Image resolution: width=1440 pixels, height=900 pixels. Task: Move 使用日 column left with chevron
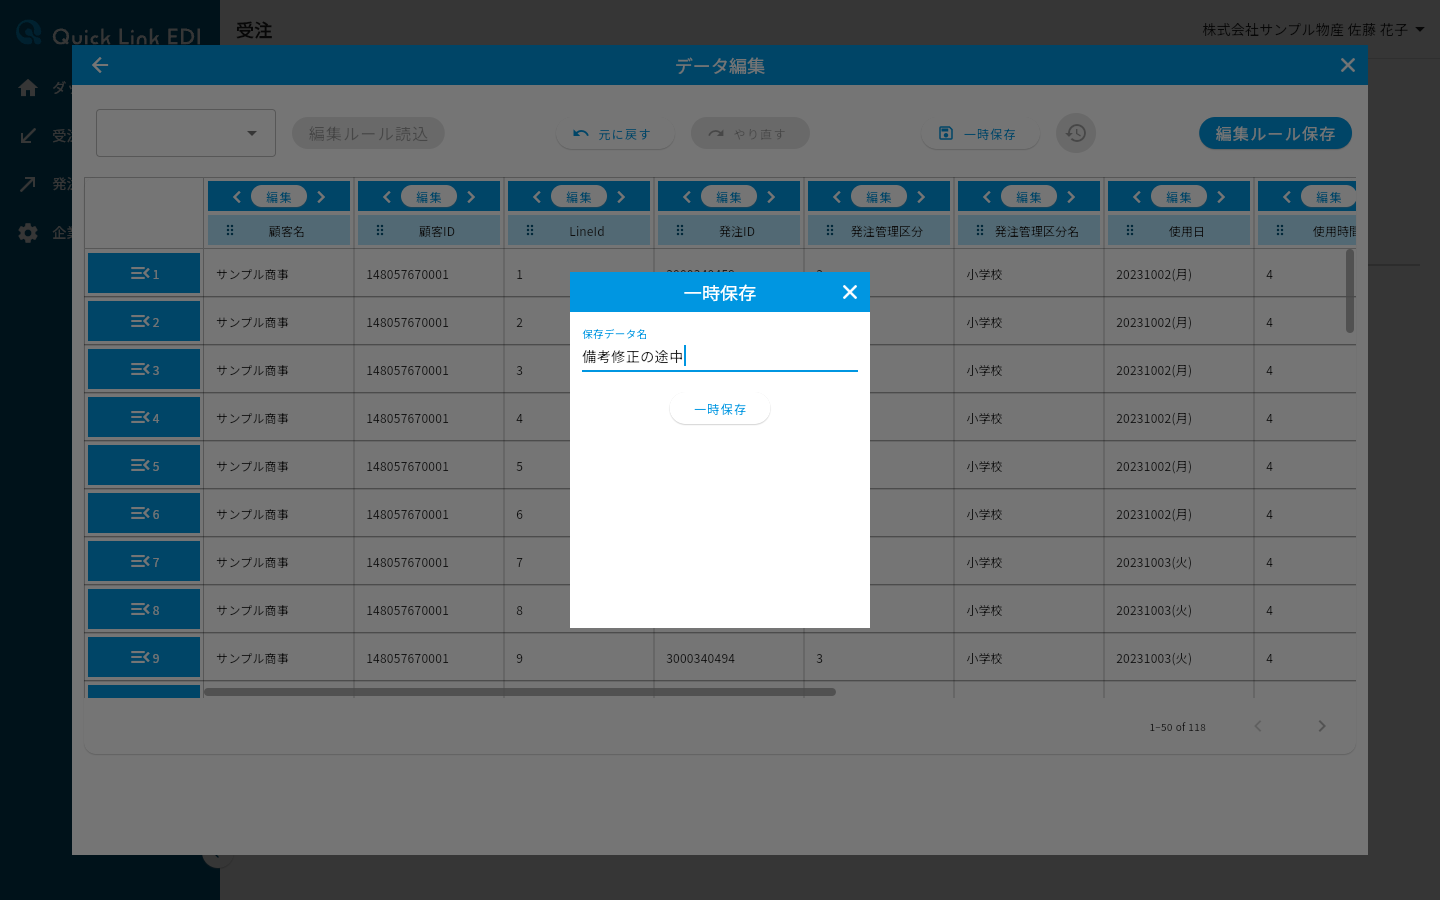pyautogui.click(x=1137, y=197)
